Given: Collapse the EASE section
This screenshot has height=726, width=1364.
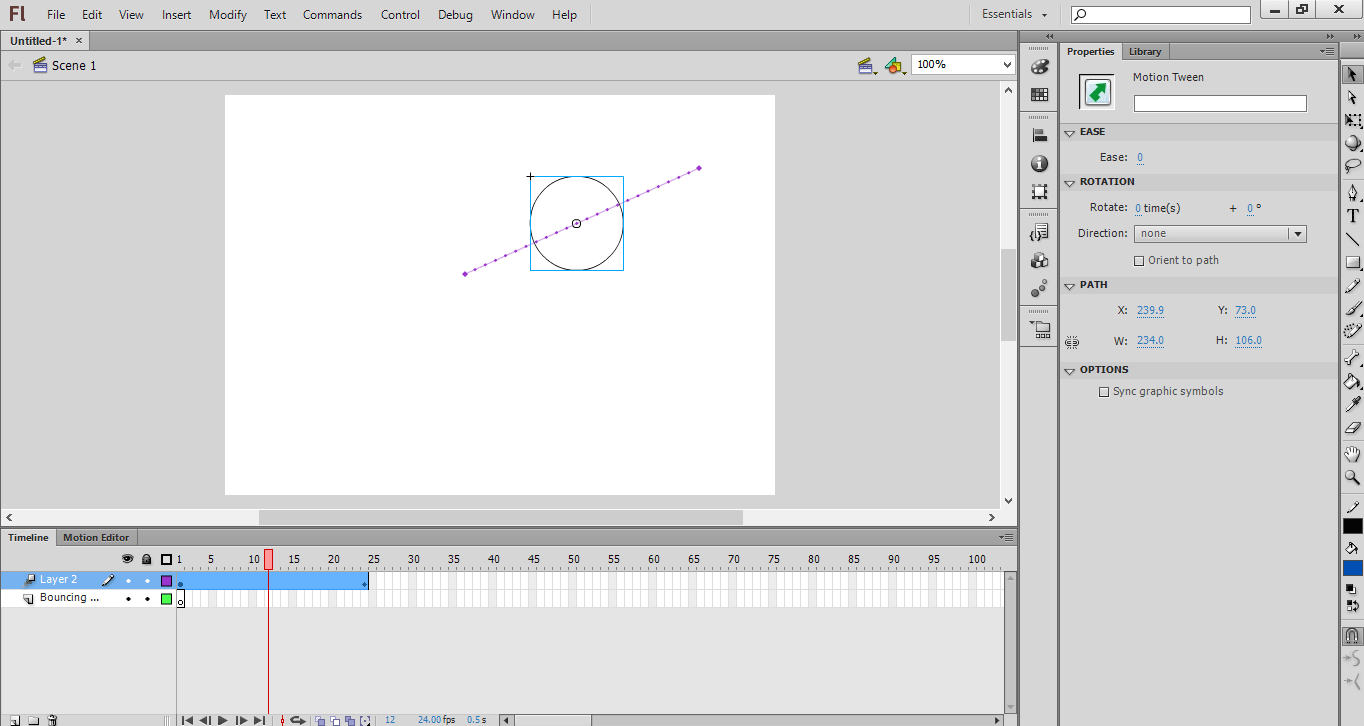Looking at the screenshot, I should pyautogui.click(x=1069, y=132).
